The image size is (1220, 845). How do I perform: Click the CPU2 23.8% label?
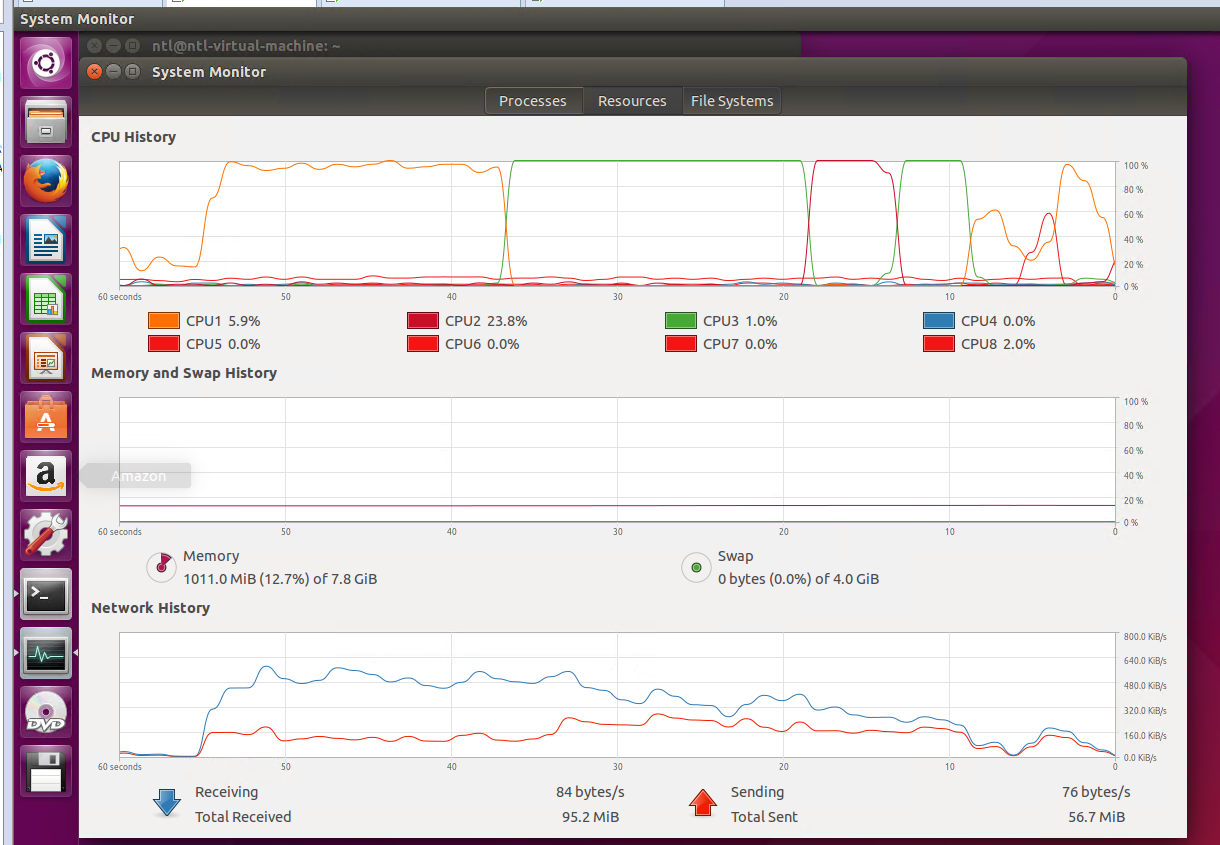click(486, 321)
